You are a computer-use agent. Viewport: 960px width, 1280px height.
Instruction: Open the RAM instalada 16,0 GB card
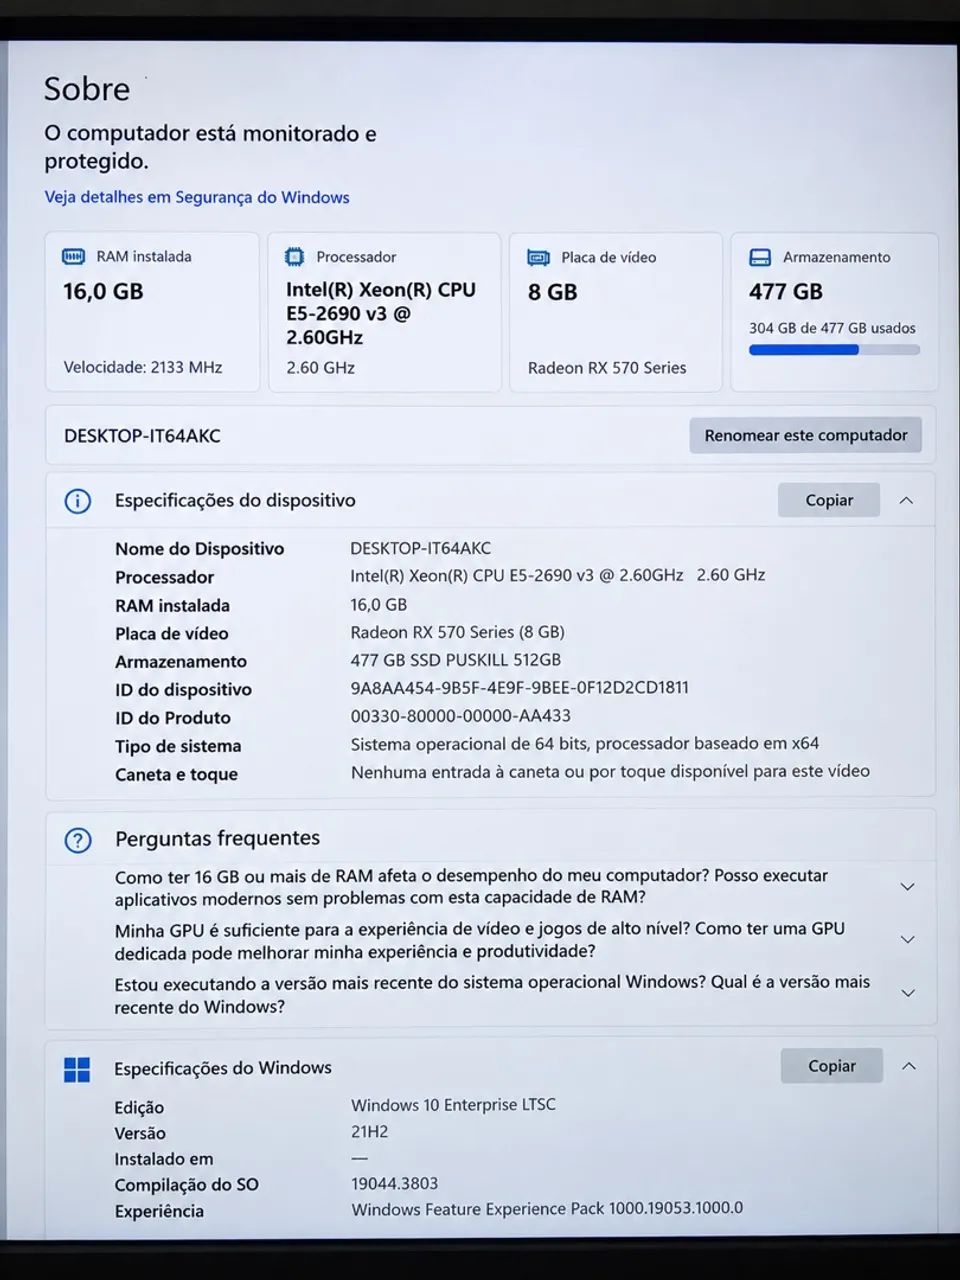point(152,312)
